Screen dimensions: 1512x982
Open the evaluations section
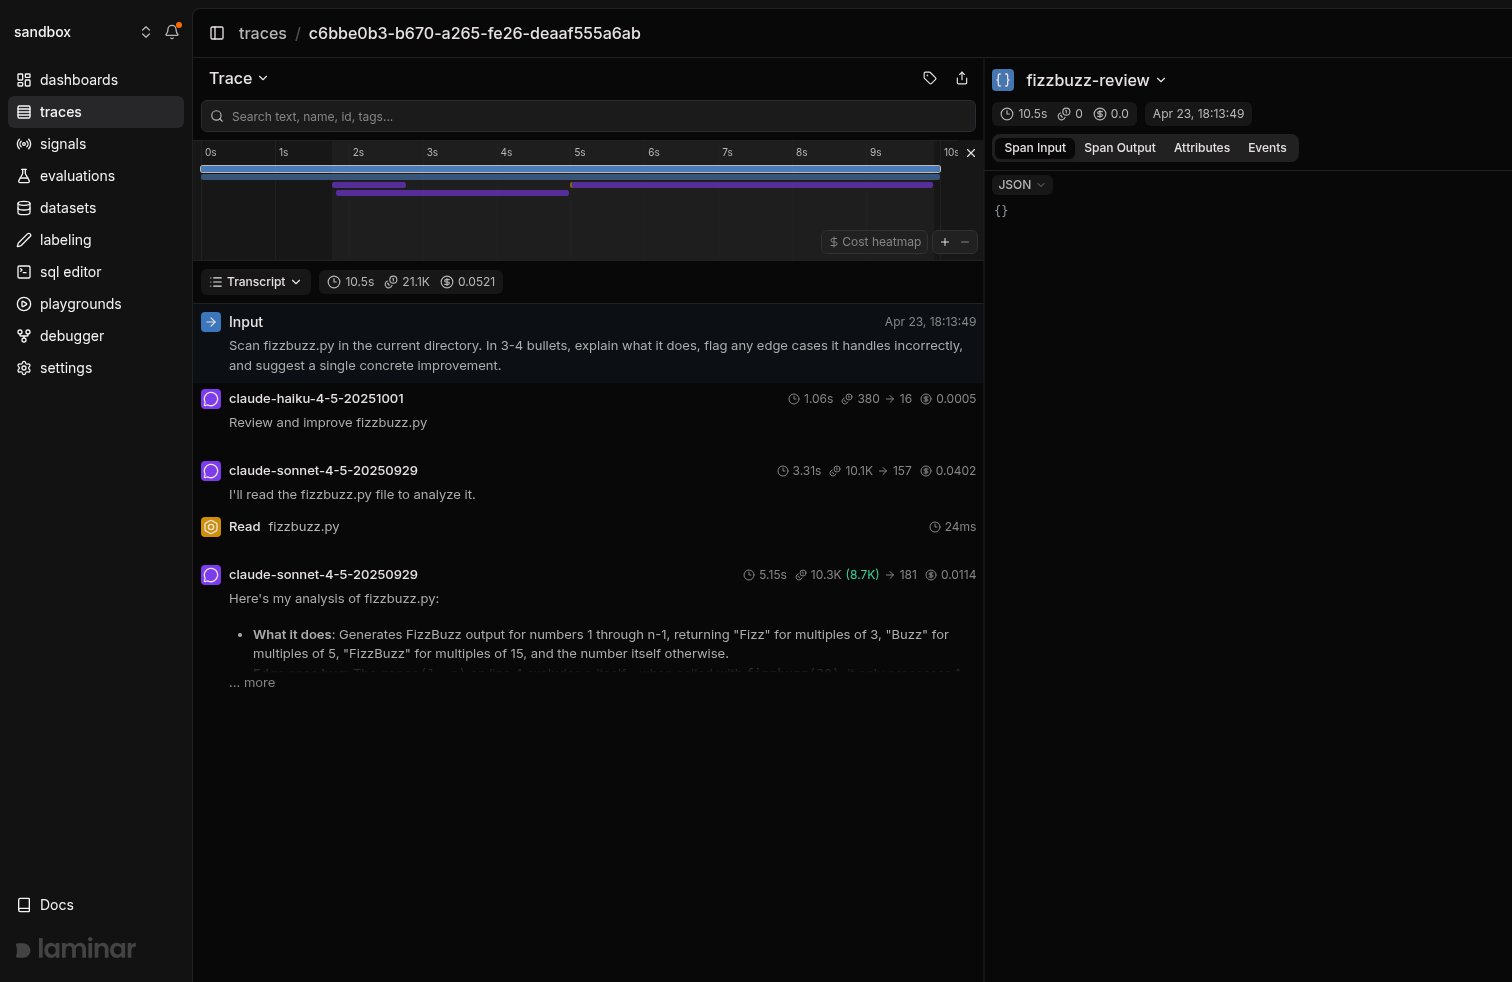coord(96,176)
